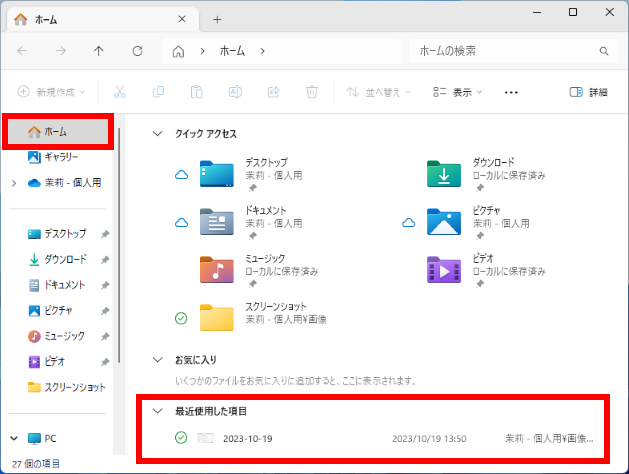629x474 pixels.
Task: Click the pin icon beside sidebar ミュージック
Action: point(105,336)
